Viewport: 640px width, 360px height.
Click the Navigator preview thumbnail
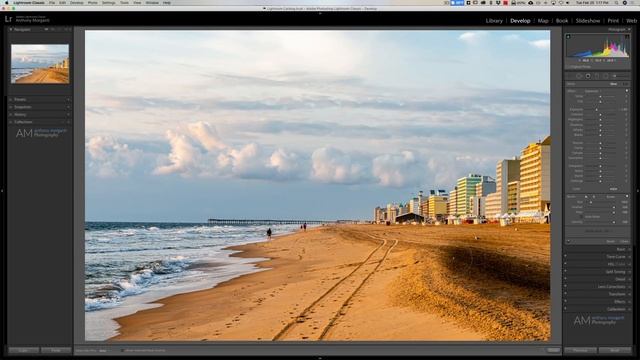click(40, 64)
